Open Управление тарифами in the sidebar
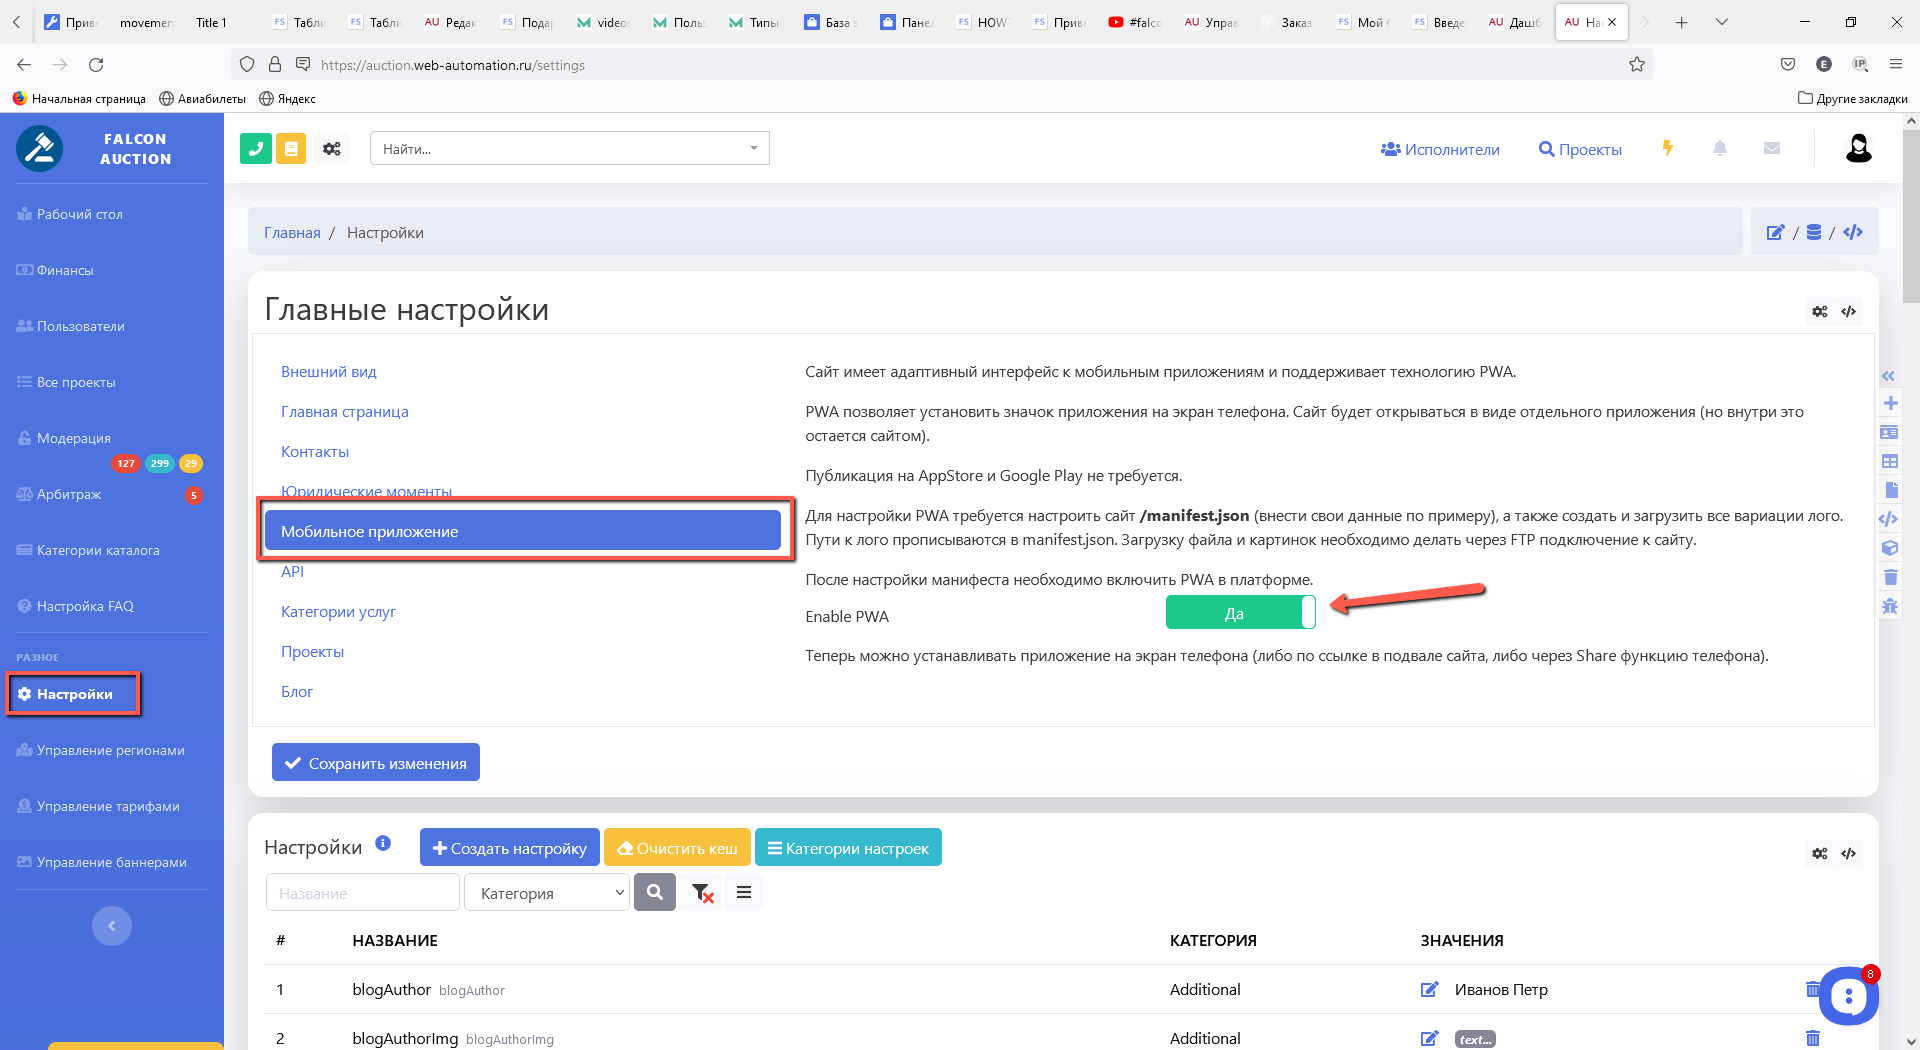 tap(108, 806)
